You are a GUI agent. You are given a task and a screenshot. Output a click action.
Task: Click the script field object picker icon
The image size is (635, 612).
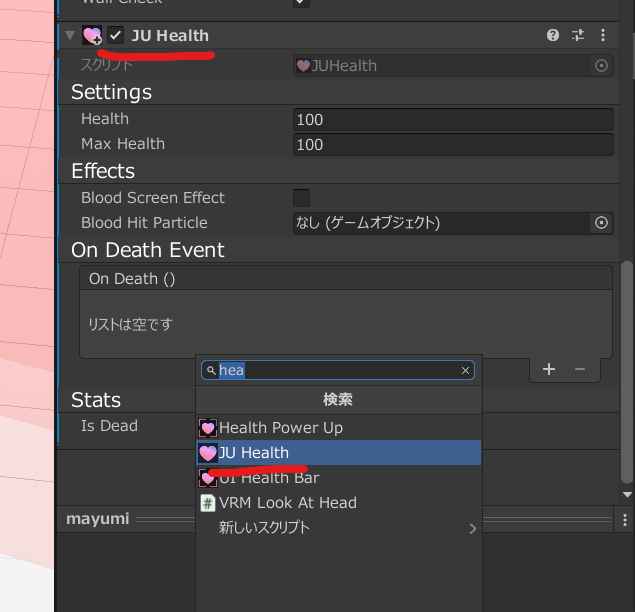coord(601,66)
